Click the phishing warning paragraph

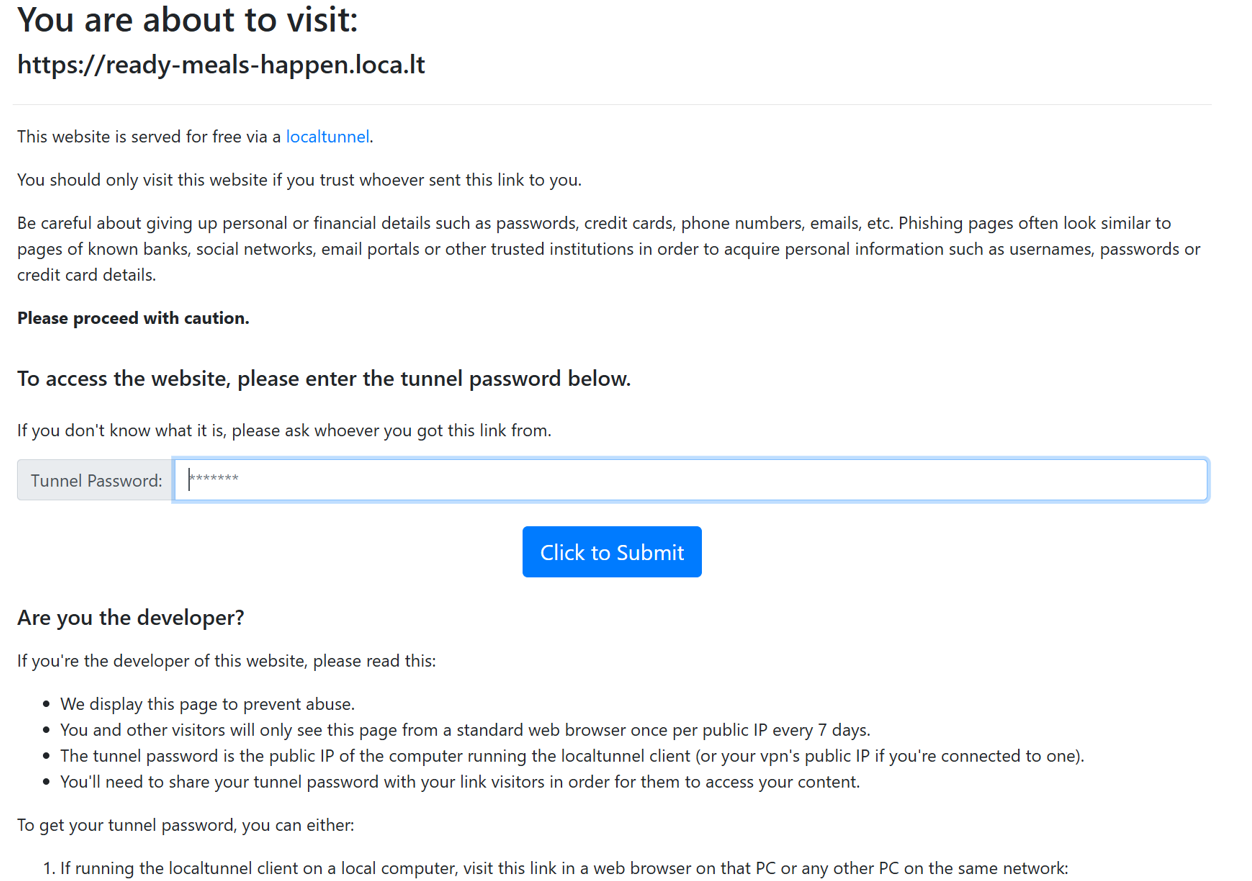pos(608,249)
